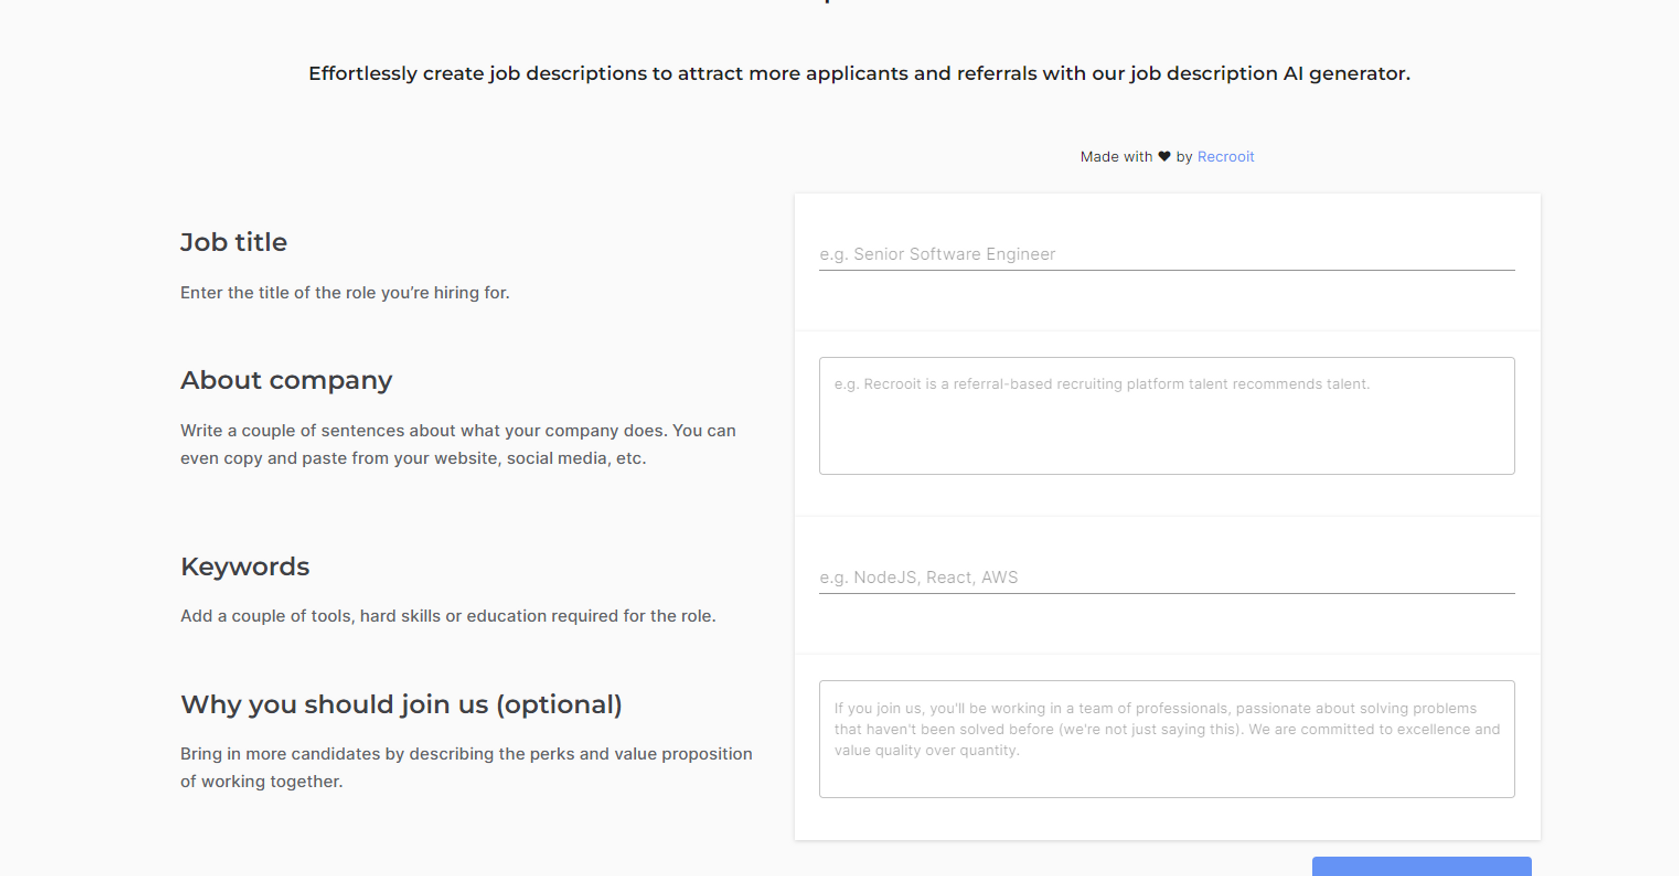Click text 'Add a couple of tools, hard skills'
The height and width of the screenshot is (876, 1679).
(x=310, y=616)
